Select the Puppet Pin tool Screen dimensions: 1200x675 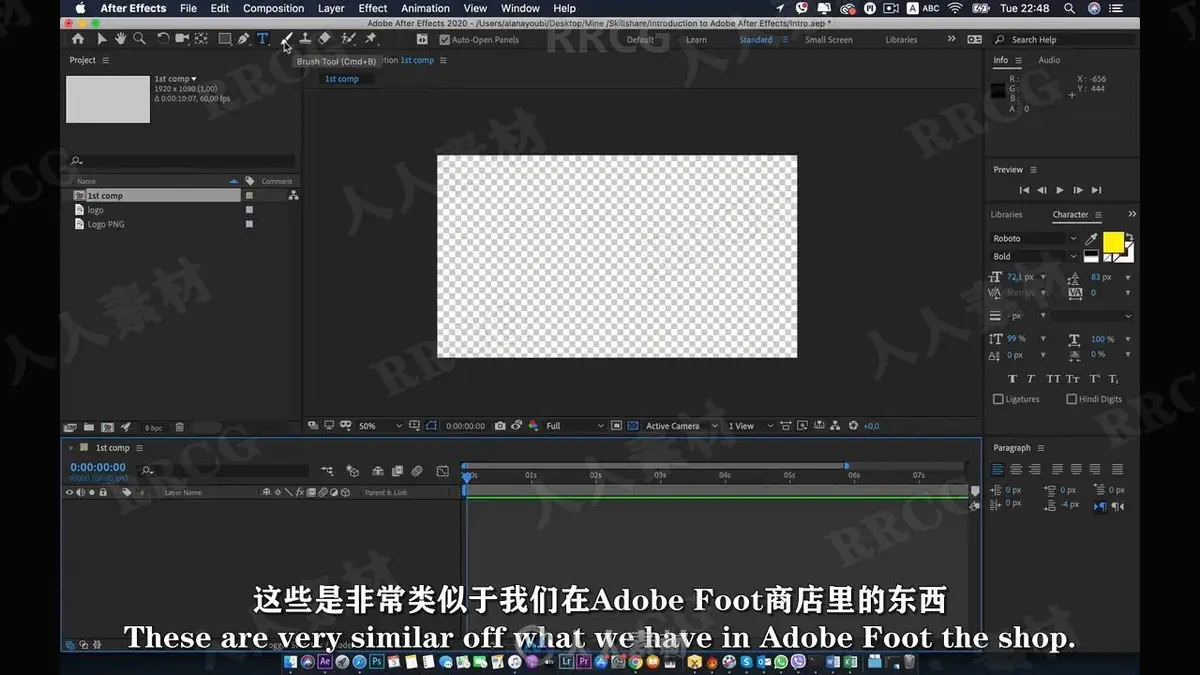pos(371,39)
